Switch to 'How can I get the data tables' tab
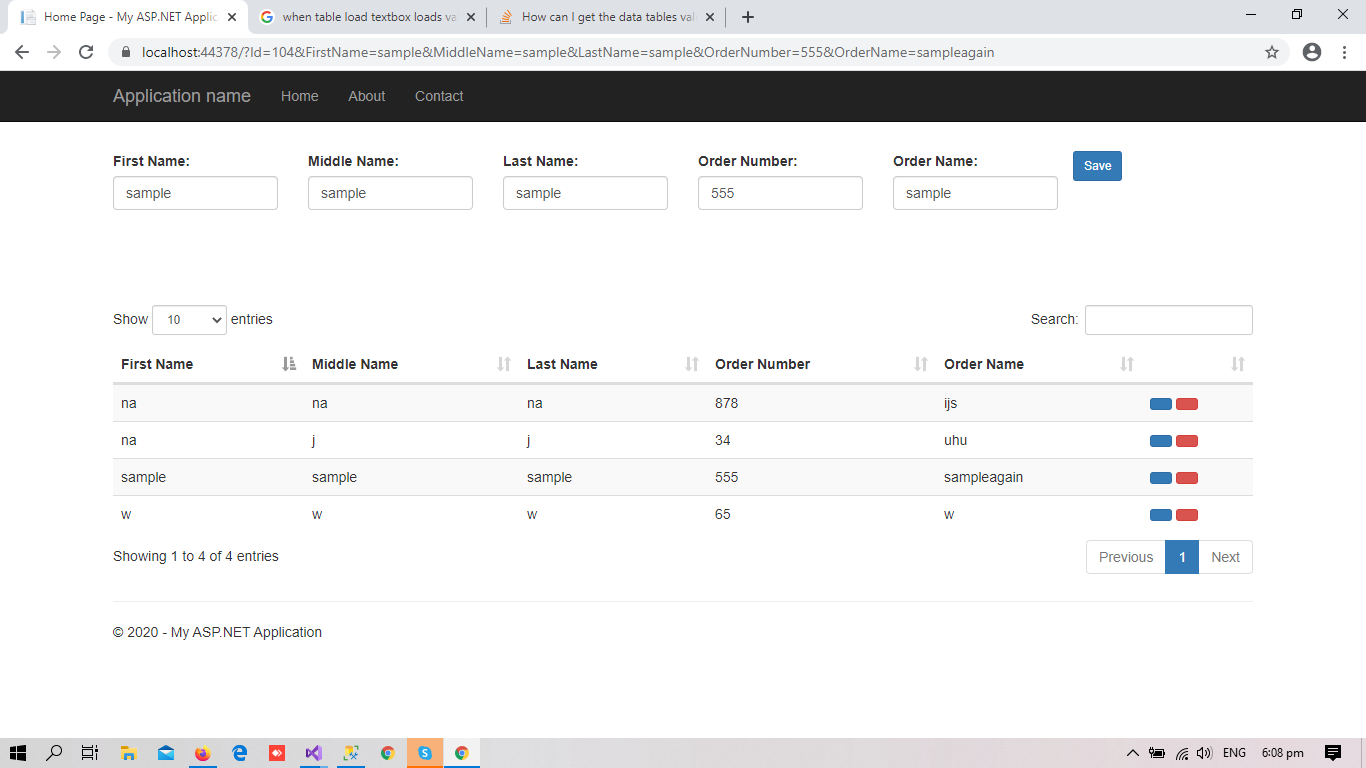 [x=606, y=17]
